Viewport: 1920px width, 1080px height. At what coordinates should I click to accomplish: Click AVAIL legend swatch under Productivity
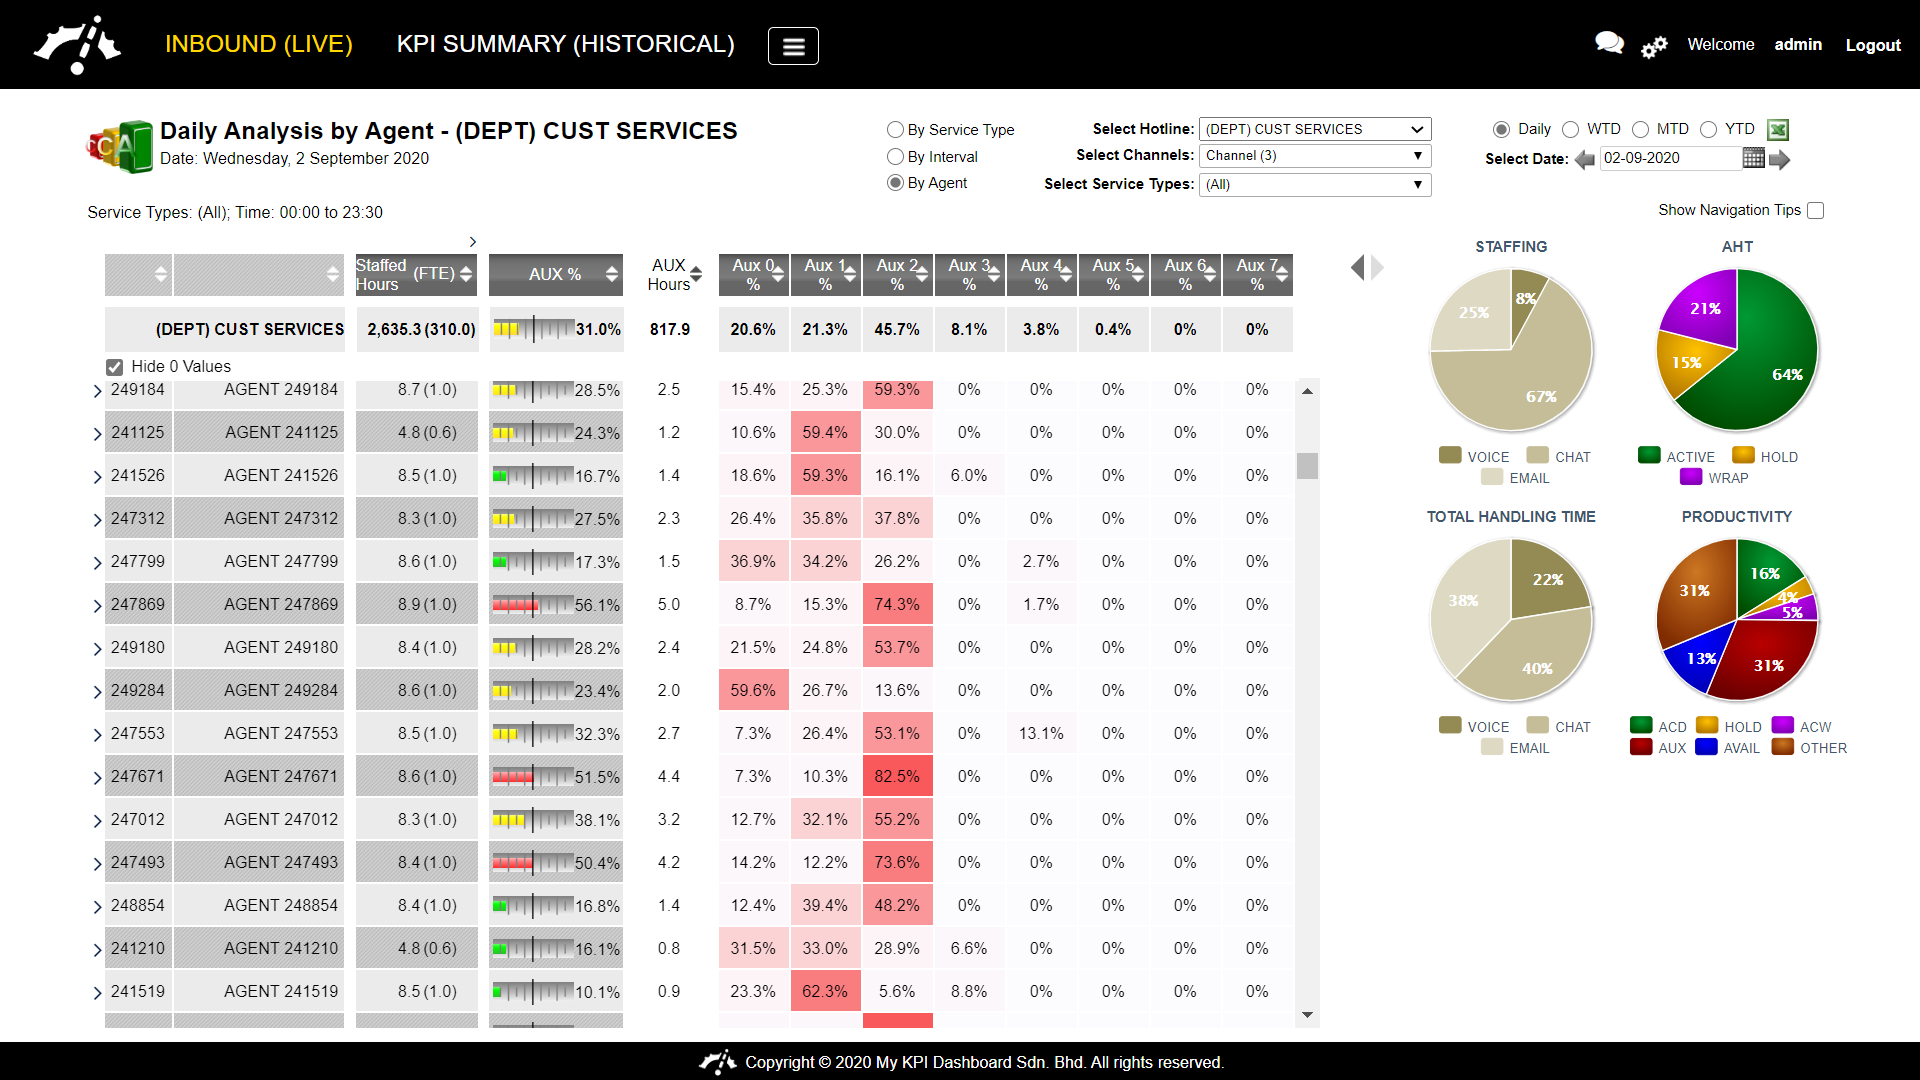point(1706,747)
